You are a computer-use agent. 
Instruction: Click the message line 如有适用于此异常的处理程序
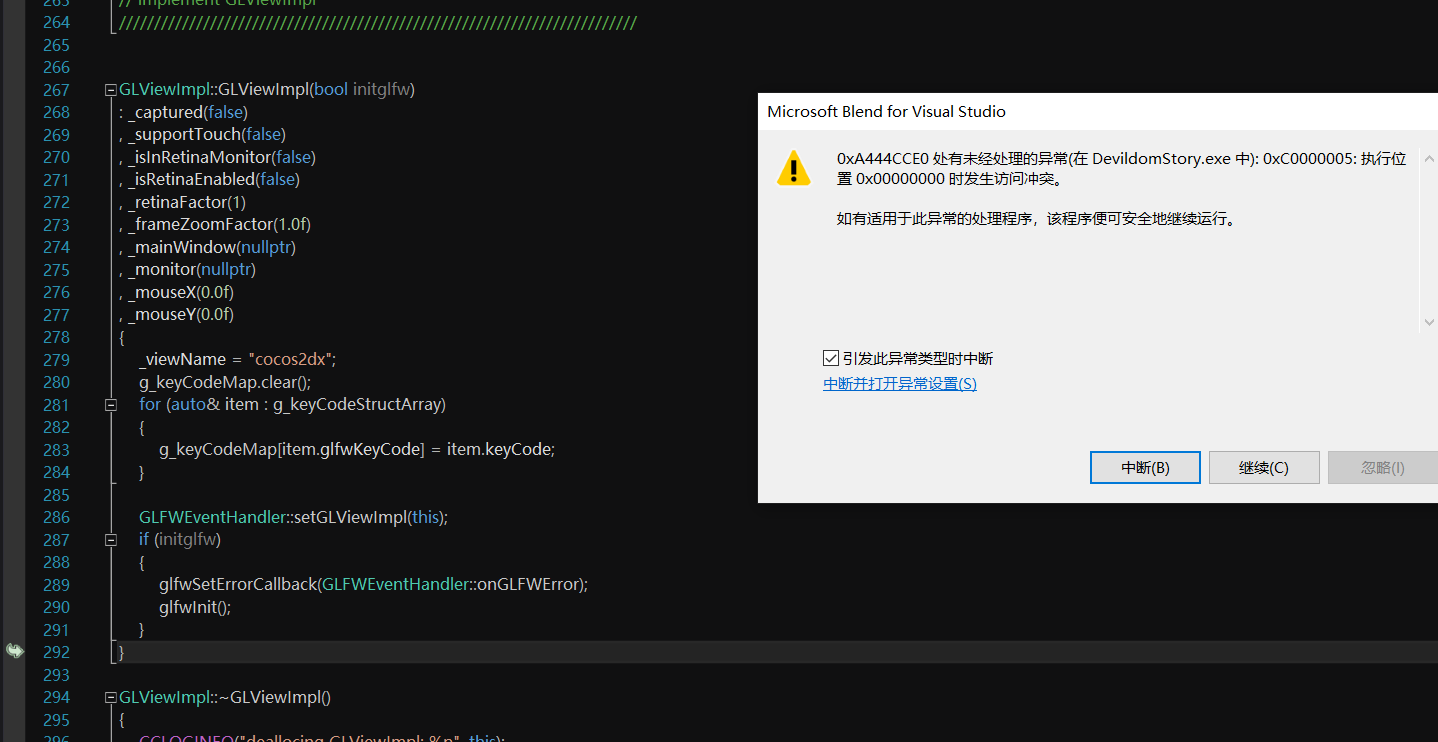[1036, 218]
